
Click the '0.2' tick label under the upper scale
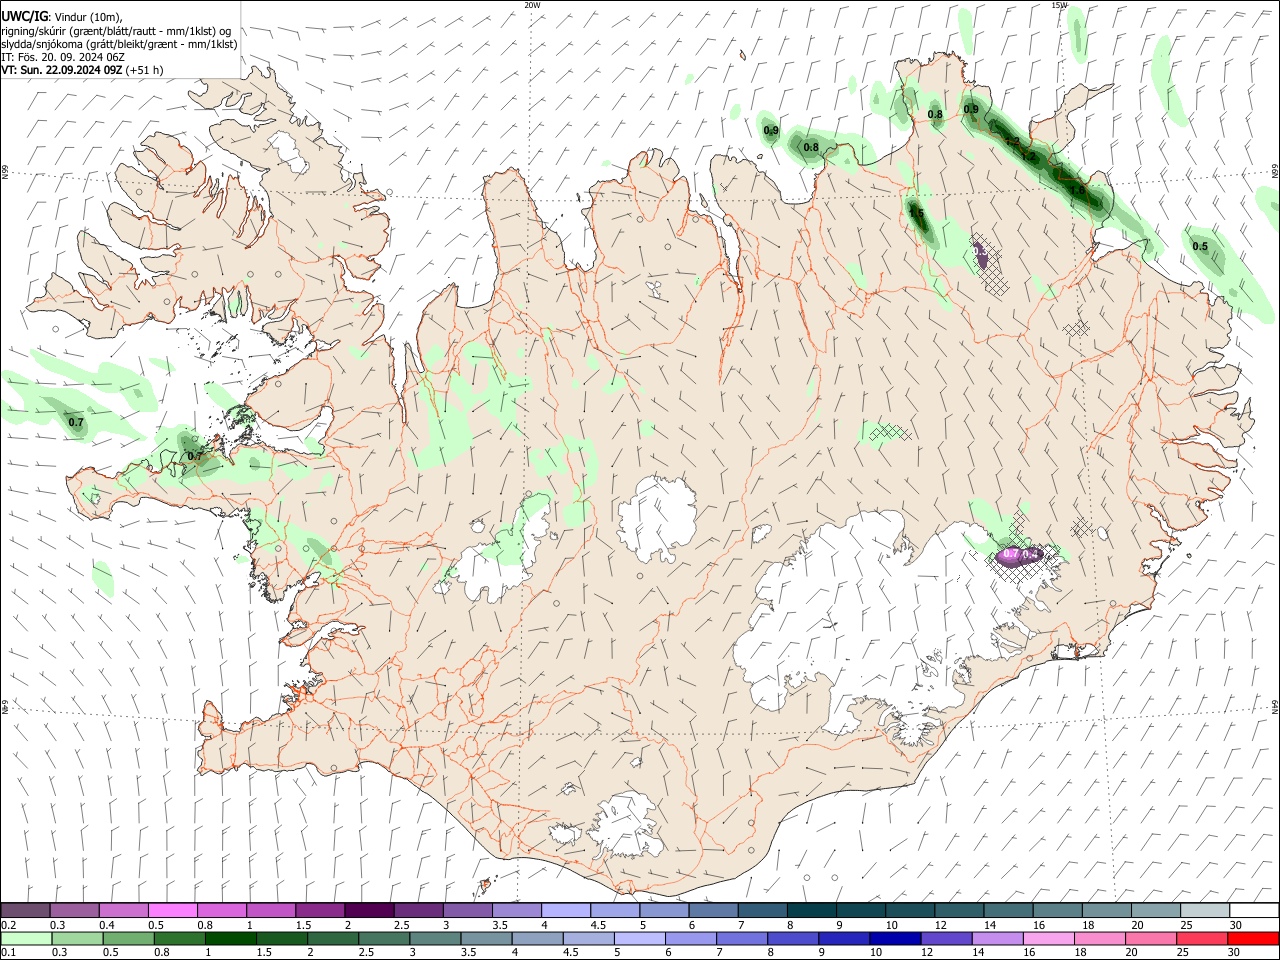click(8, 925)
